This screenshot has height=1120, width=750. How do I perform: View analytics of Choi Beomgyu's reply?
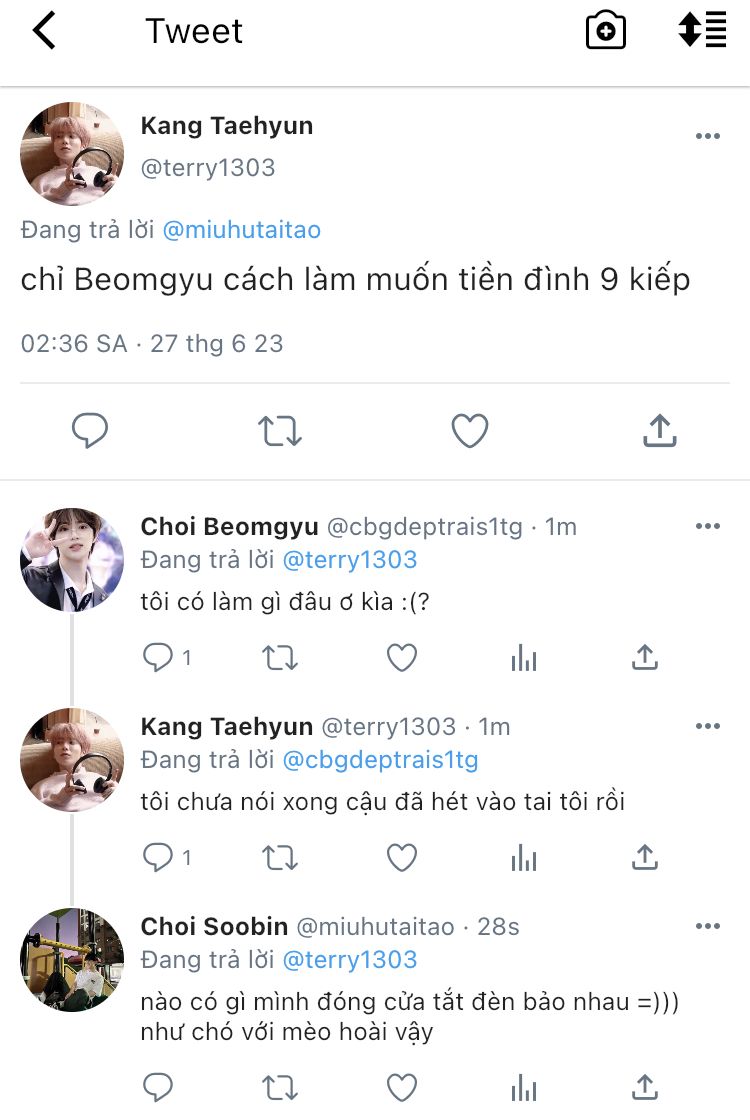524,657
